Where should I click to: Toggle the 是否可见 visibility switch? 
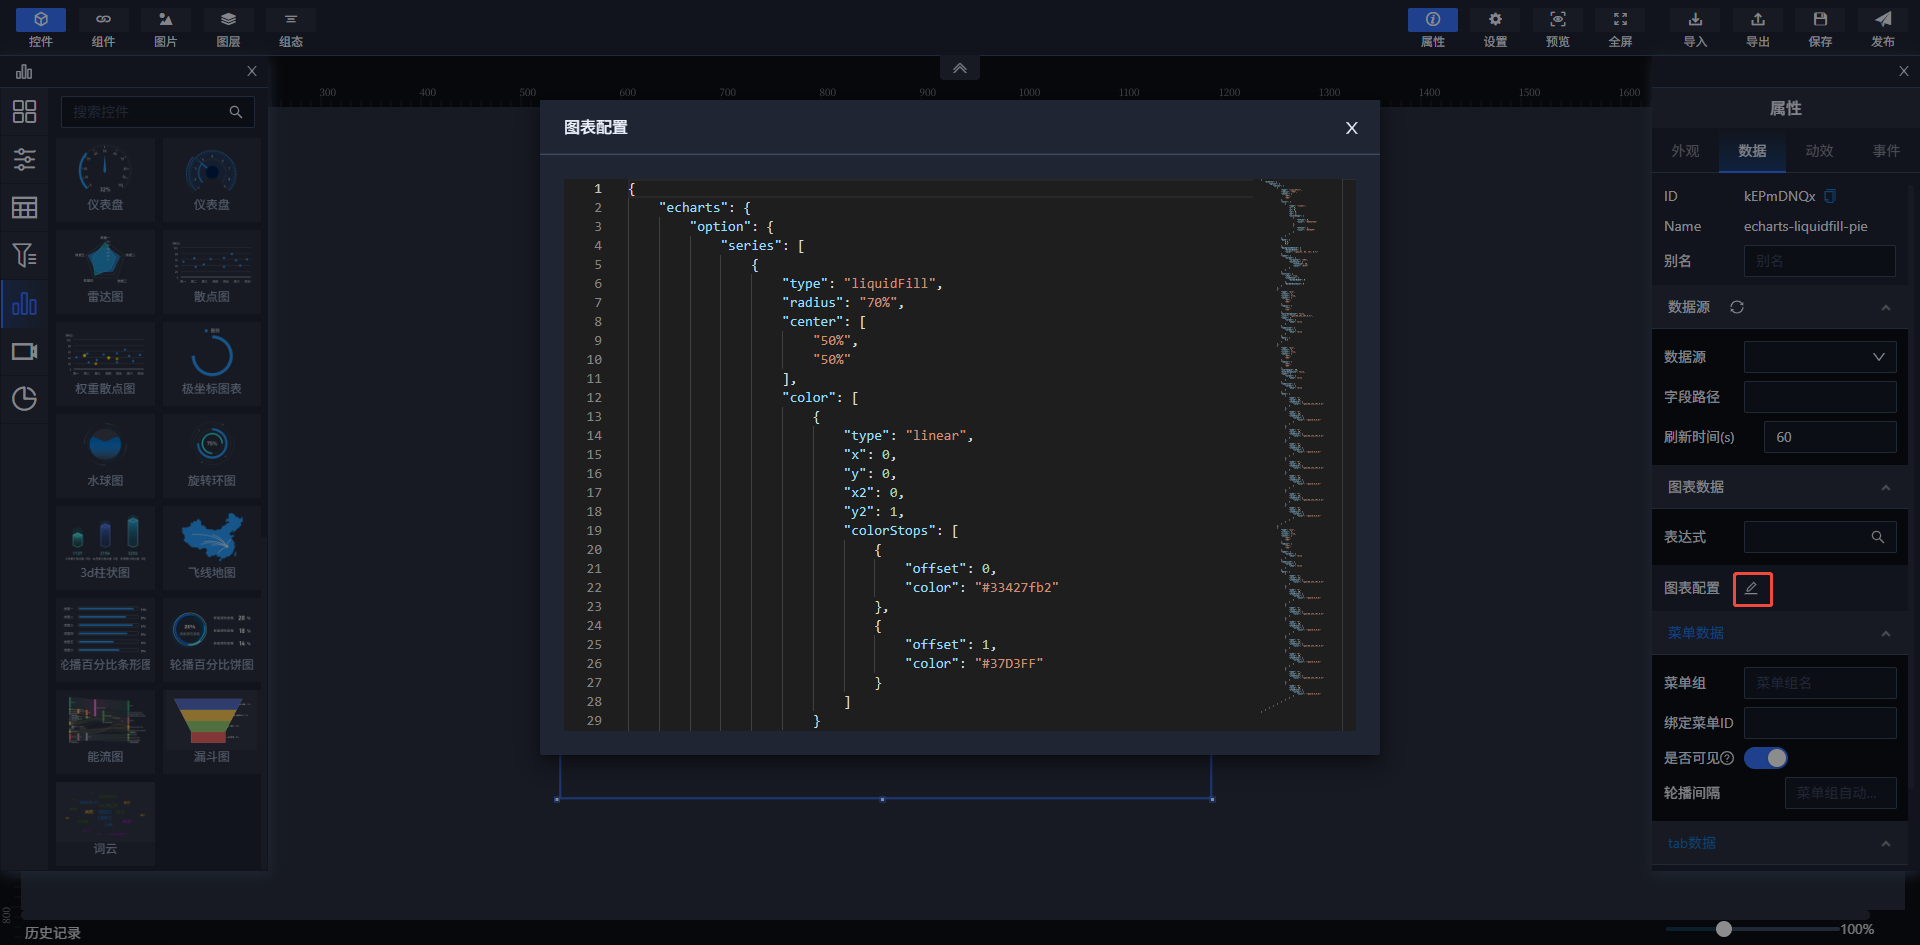pyautogui.click(x=1766, y=758)
